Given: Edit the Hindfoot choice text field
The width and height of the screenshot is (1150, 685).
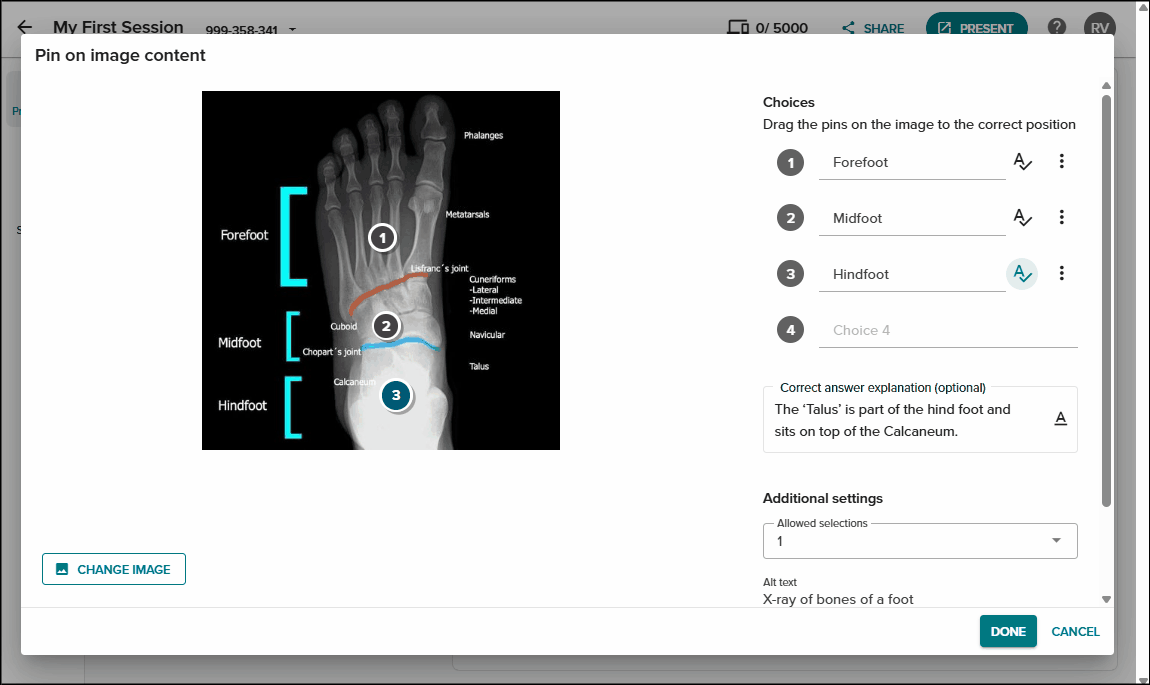Looking at the screenshot, I should pos(912,274).
